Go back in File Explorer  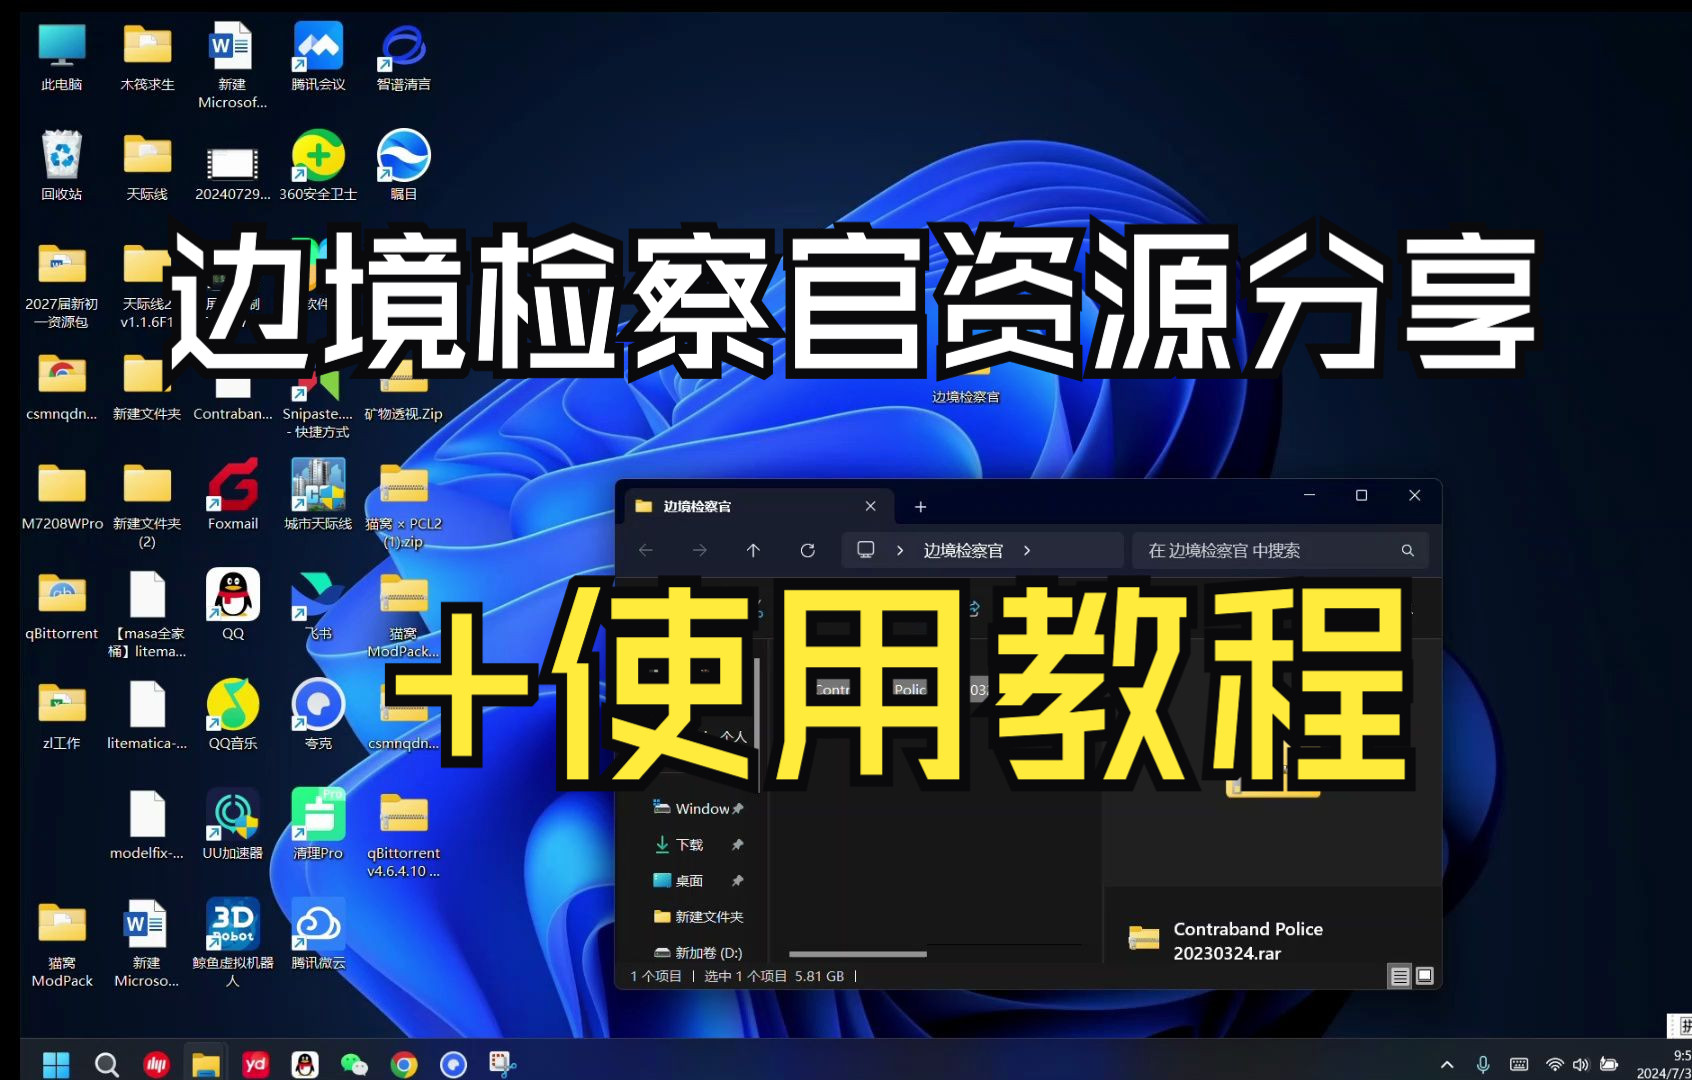pyautogui.click(x=646, y=550)
